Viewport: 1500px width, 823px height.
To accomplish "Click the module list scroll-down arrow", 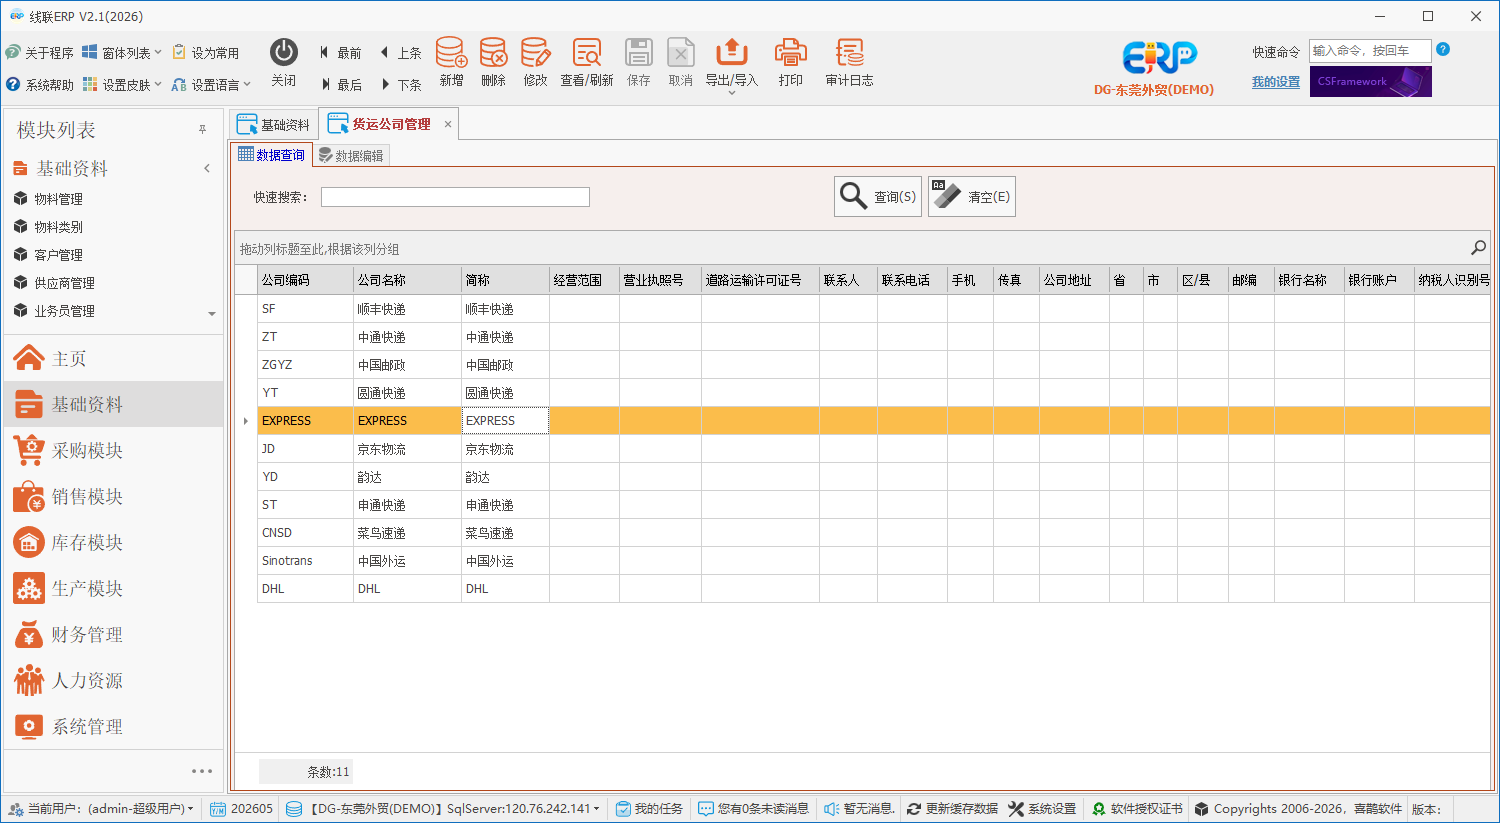I will click(x=212, y=314).
